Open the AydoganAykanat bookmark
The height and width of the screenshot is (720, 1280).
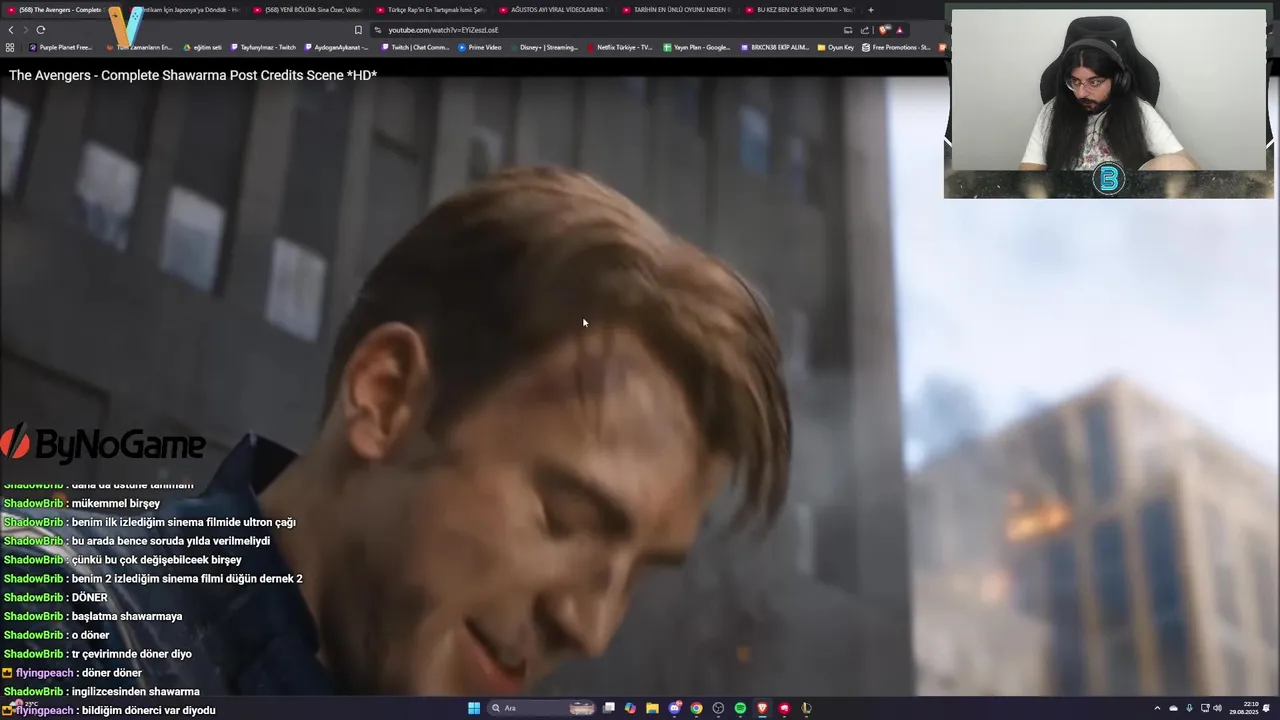[x=337, y=47]
